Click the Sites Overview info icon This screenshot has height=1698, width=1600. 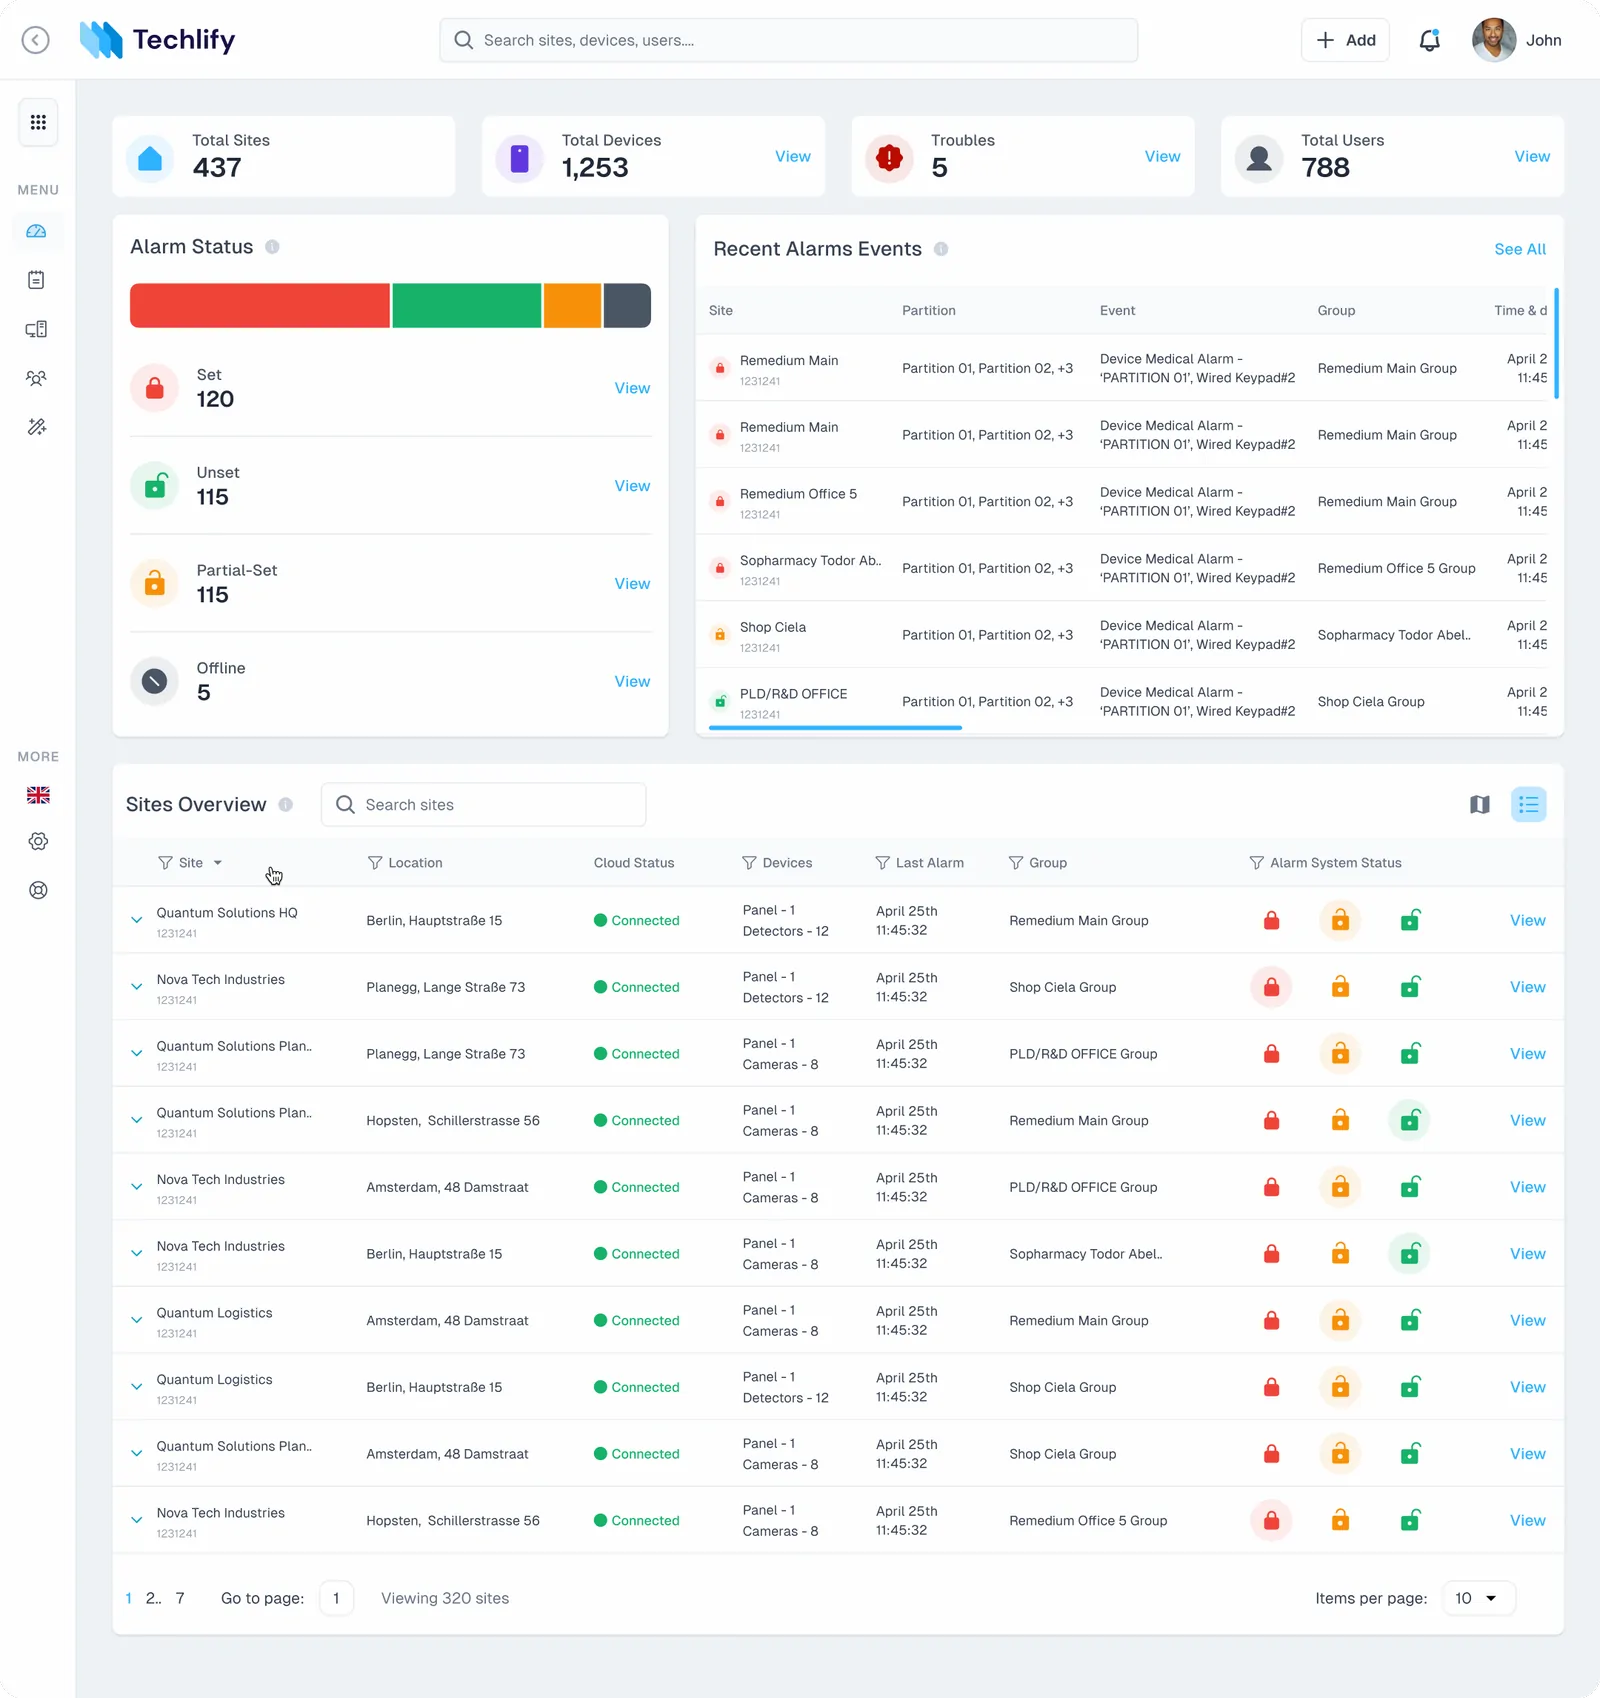(286, 805)
